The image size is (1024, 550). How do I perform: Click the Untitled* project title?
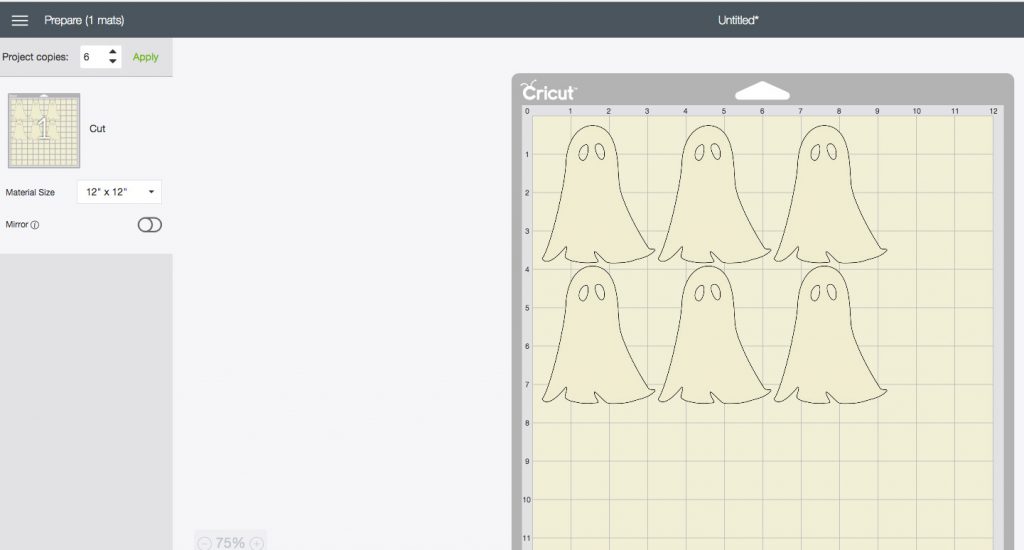pos(738,20)
